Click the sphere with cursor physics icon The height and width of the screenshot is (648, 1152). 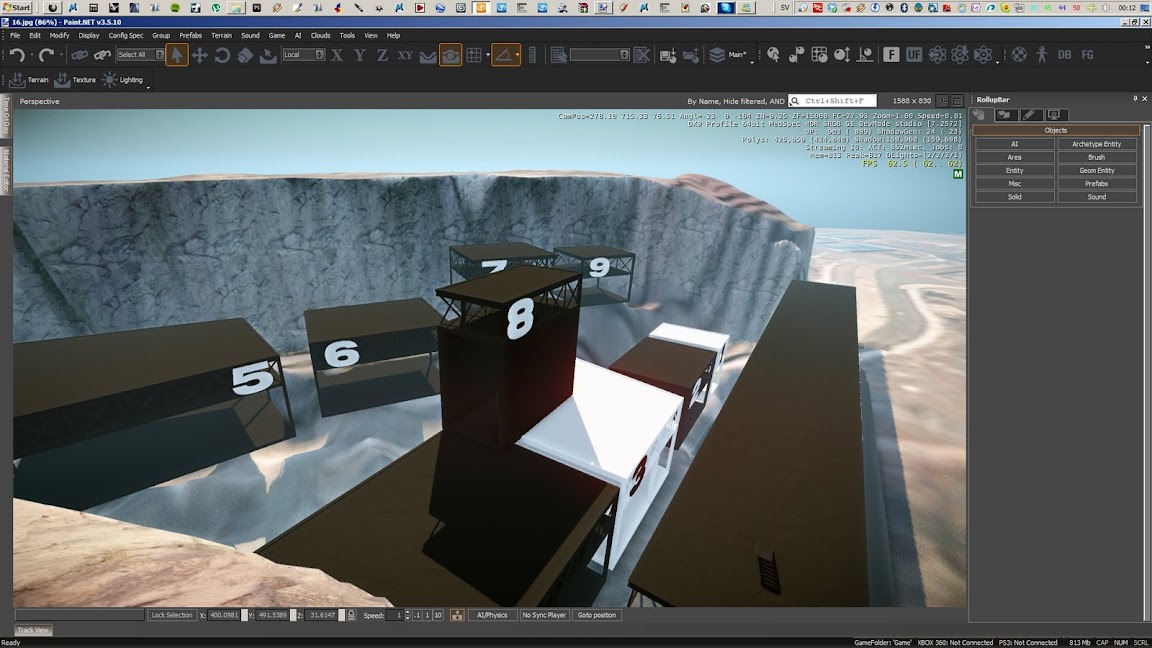pyautogui.click(x=773, y=54)
